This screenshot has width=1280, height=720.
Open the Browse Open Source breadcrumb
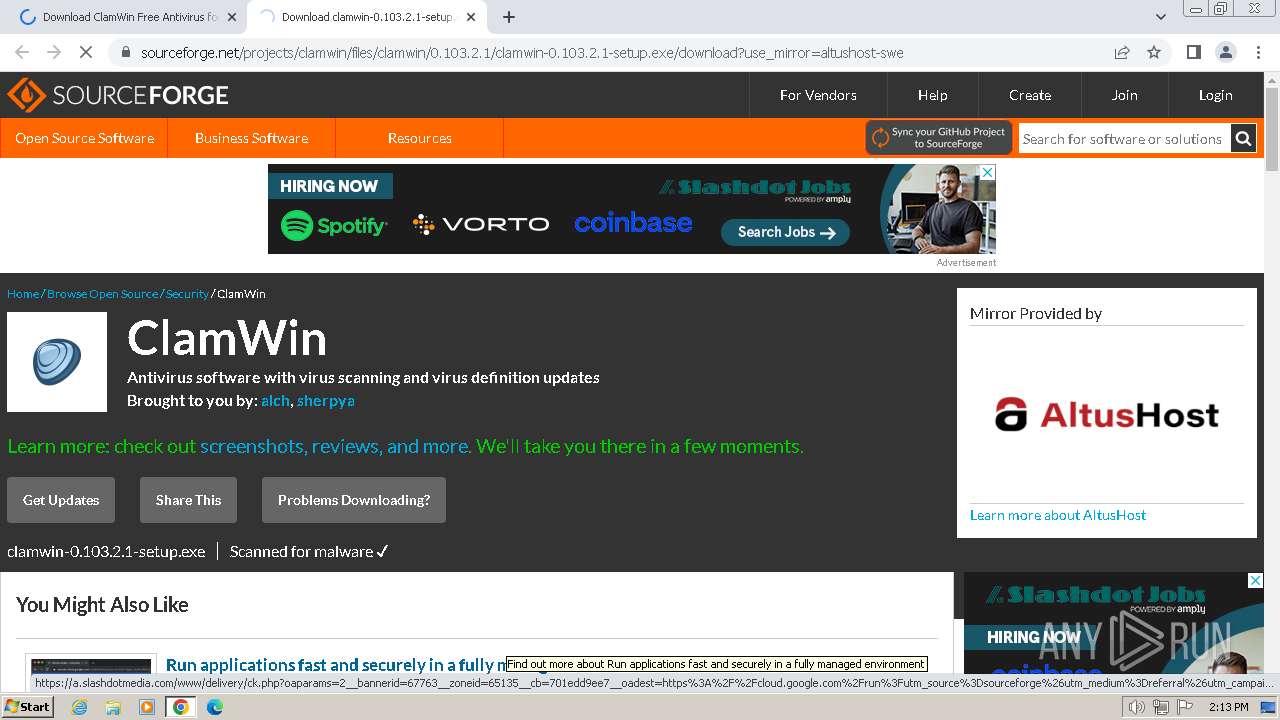(x=102, y=294)
